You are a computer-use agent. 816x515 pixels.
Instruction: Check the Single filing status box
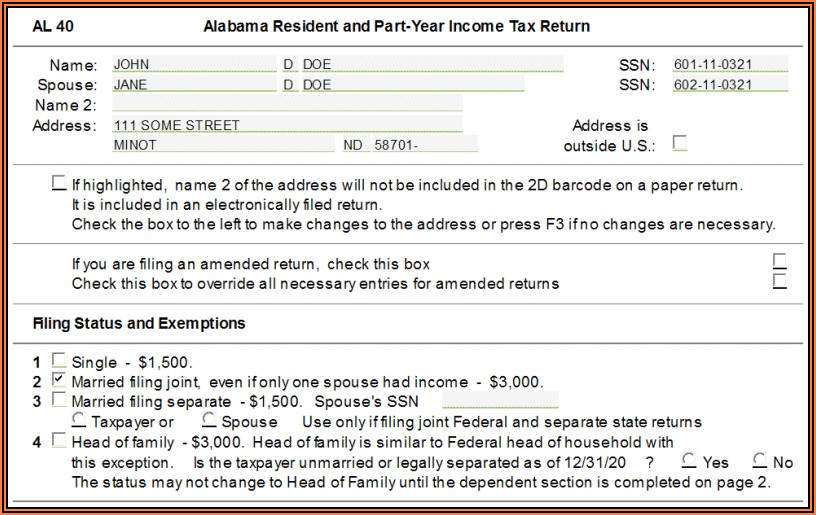tap(59, 361)
